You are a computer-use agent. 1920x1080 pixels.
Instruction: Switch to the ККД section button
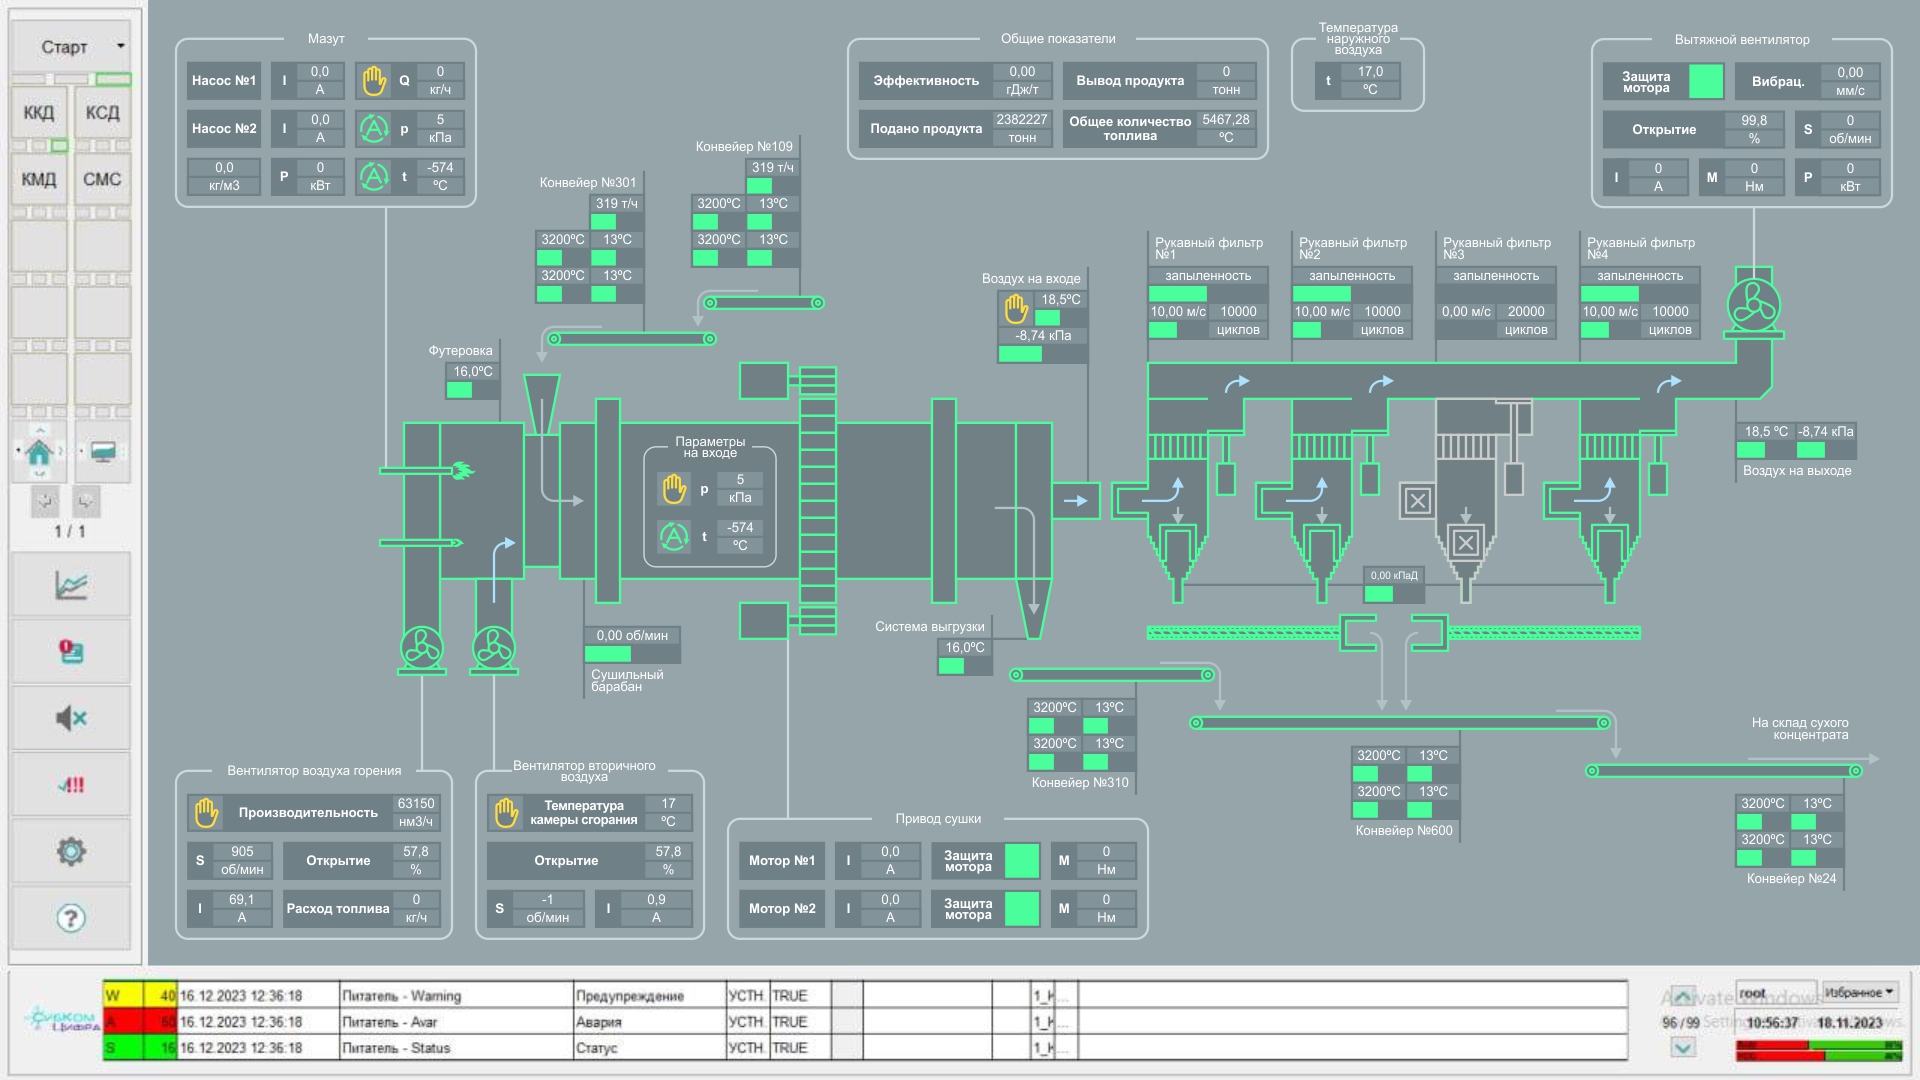pyautogui.click(x=39, y=113)
